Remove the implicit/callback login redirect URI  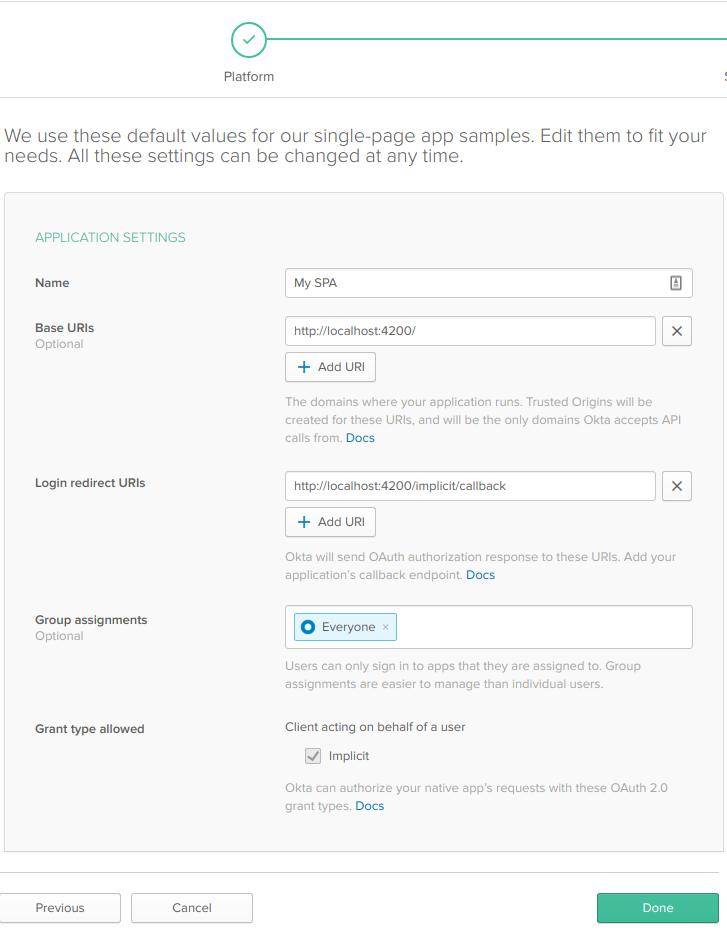[x=677, y=486]
